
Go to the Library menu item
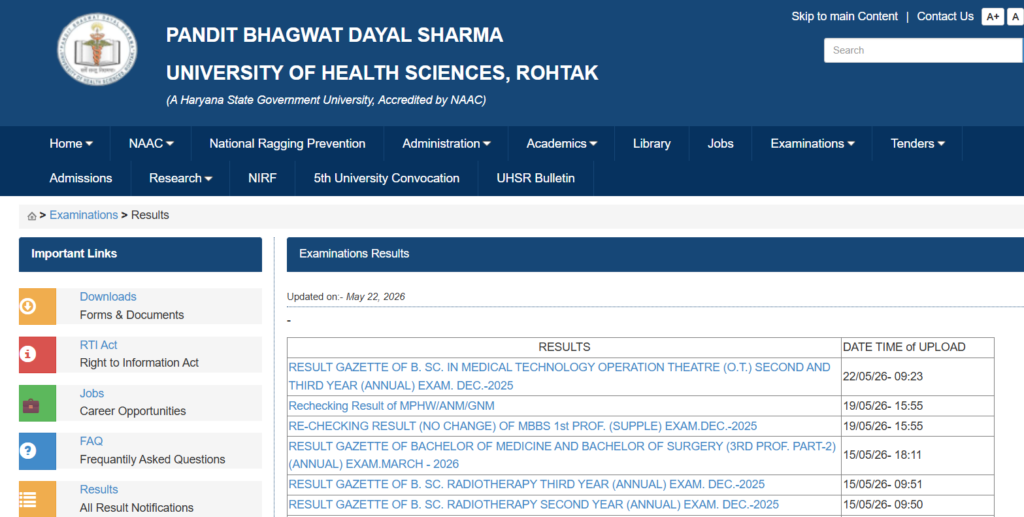652,144
